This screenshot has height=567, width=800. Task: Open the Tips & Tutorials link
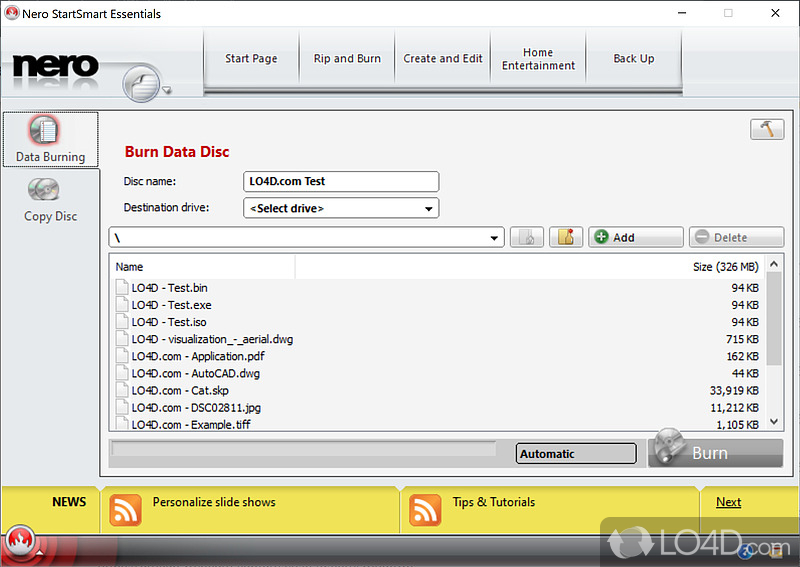point(493,502)
